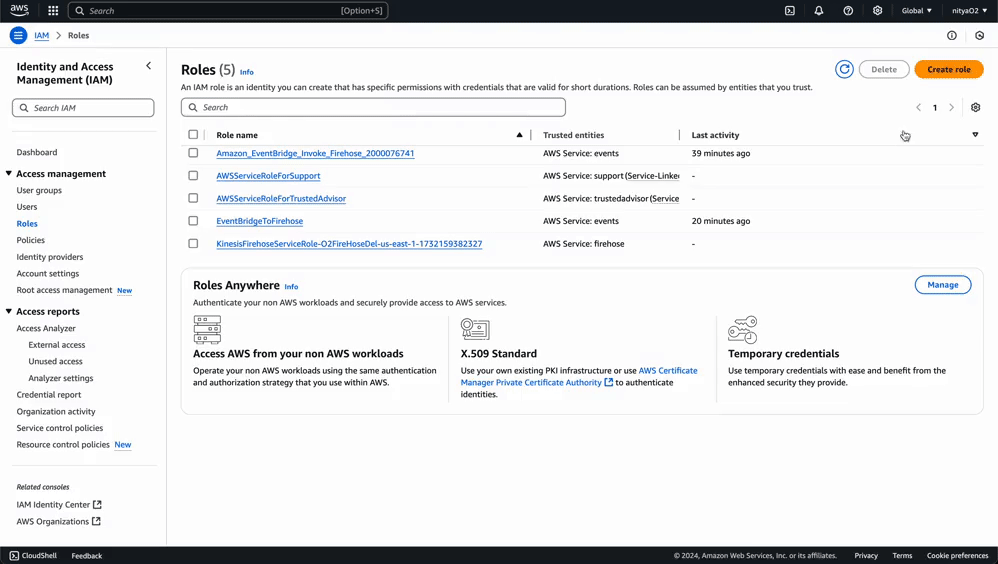
Task: Open the AWS home logo
Action: (x=19, y=10)
